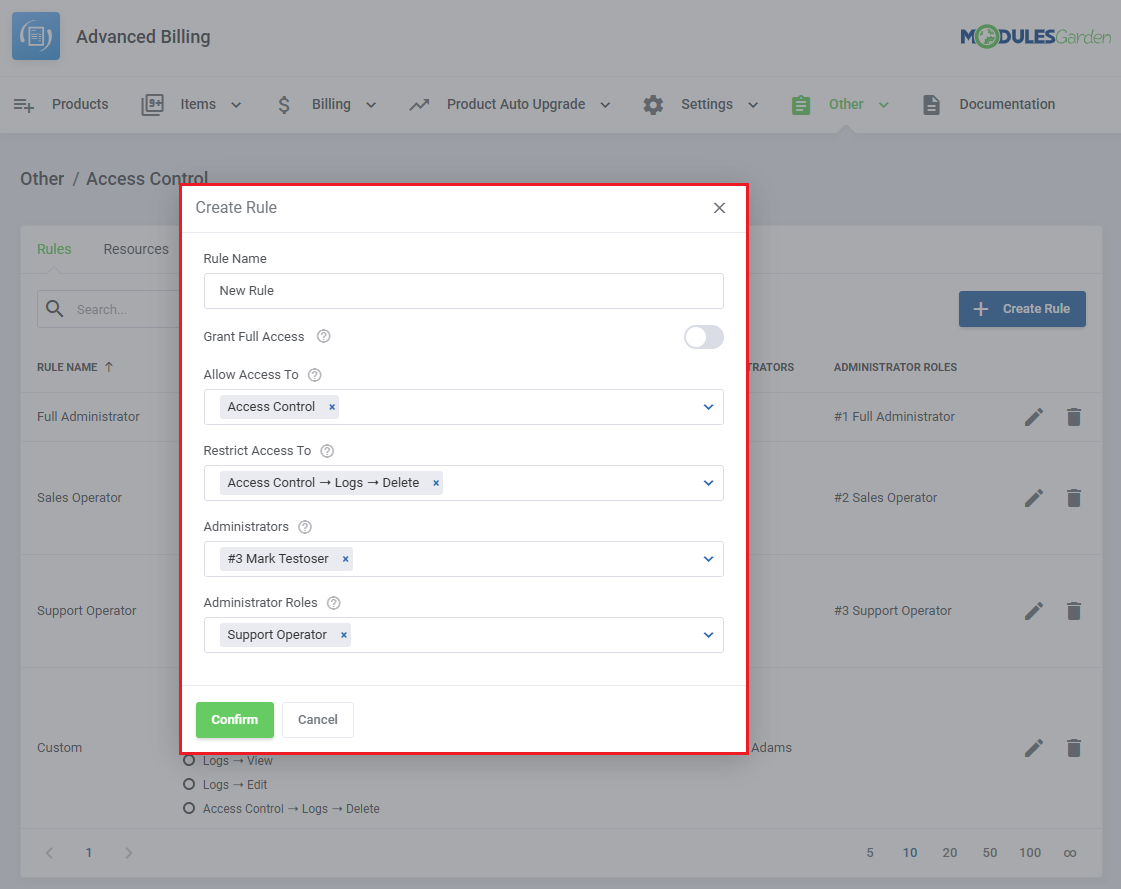The image size is (1121, 889).
Task: Confirm the new rule creation
Action: click(x=234, y=720)
